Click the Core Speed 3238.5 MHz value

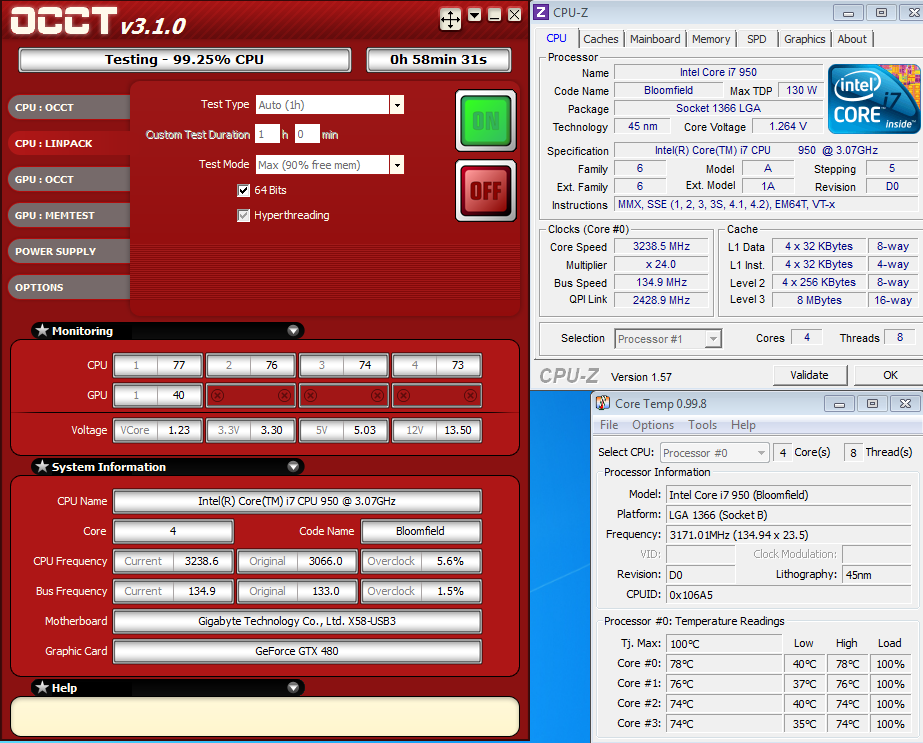tap(661, 246)
